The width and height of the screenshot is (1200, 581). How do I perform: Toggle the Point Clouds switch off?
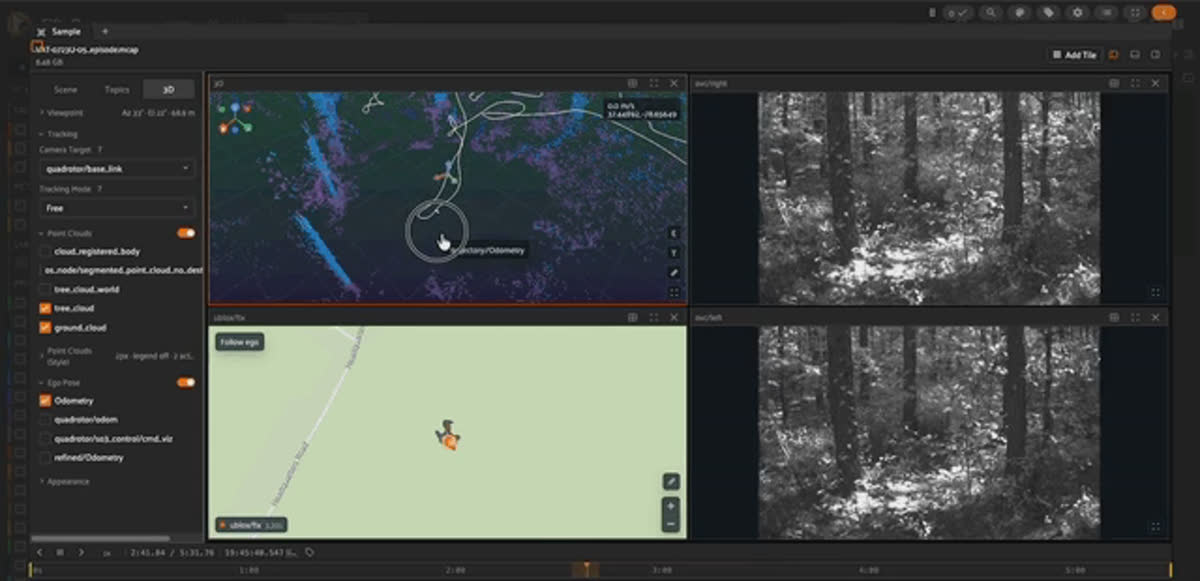(x=186, y=233)
